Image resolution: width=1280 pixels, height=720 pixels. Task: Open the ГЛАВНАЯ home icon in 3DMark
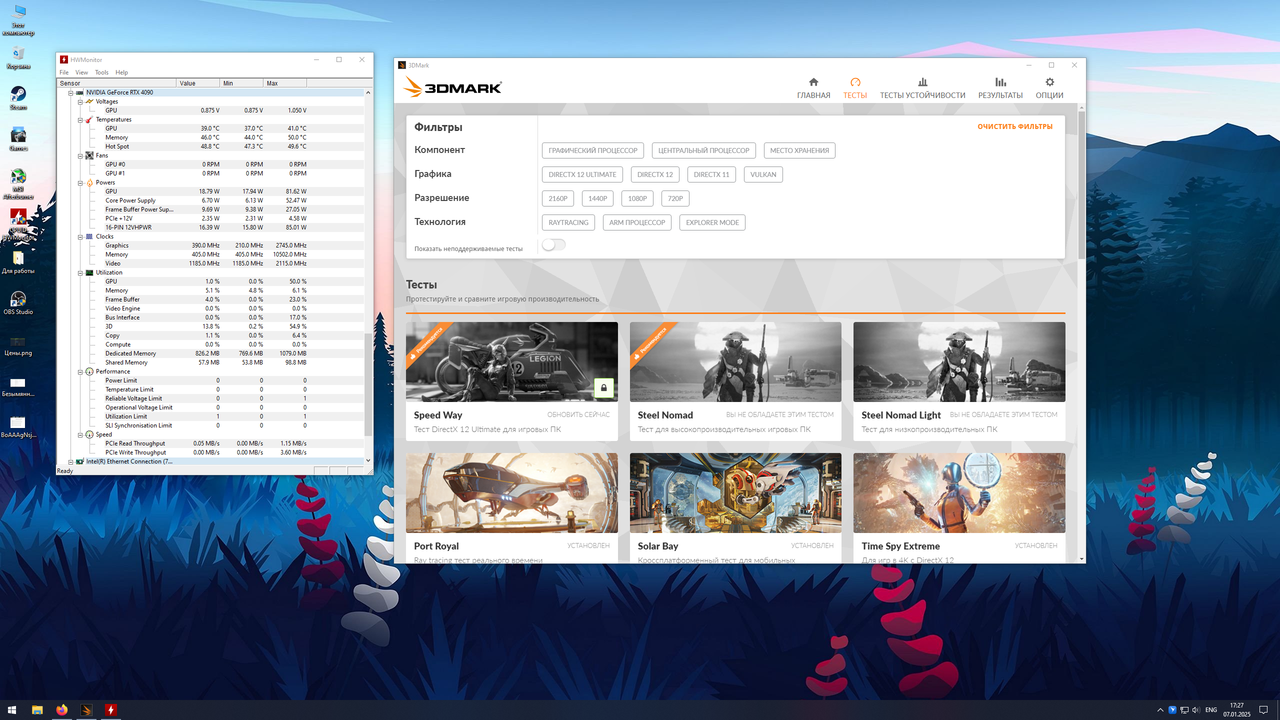click(x=813, y=88)
